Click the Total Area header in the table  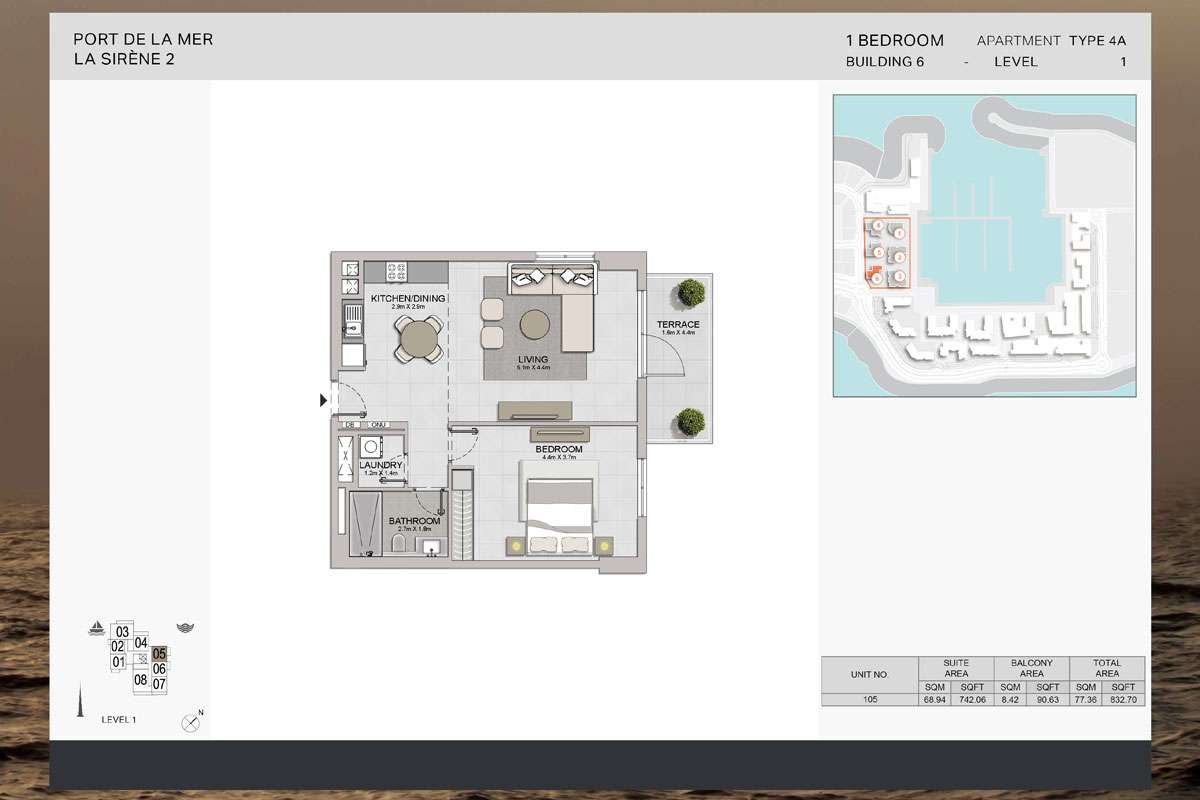[1107, 668]
